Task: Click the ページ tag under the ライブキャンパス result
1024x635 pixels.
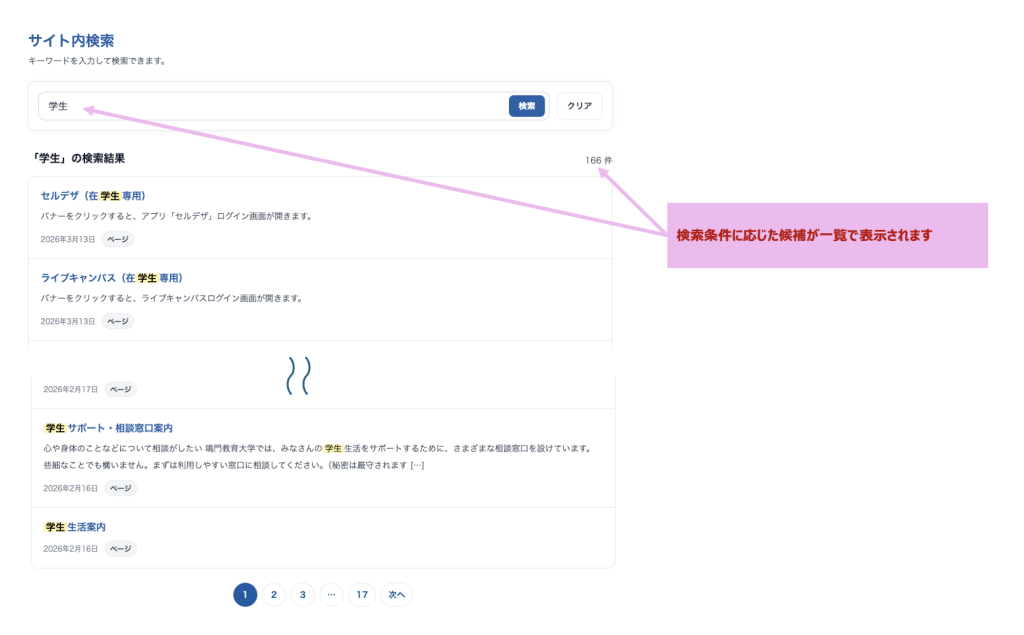Action: coord(118,321)
